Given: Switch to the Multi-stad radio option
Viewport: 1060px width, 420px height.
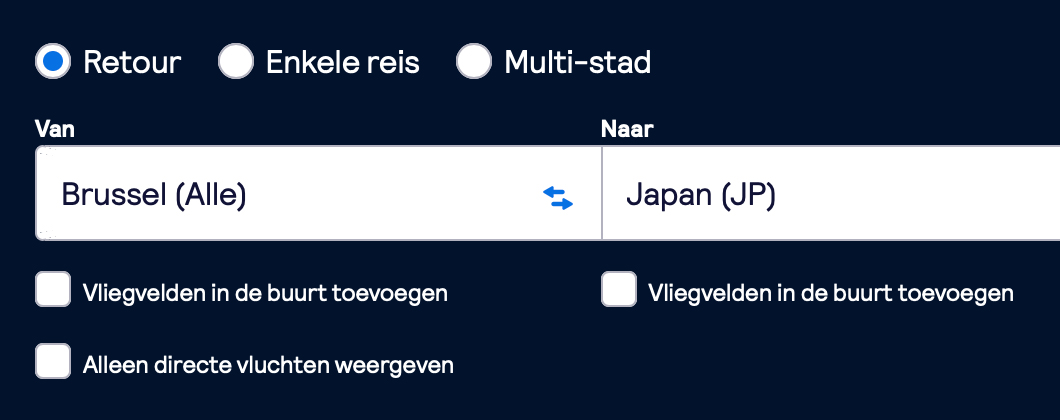Looking at the screenshot, I should tap(473, 62).
